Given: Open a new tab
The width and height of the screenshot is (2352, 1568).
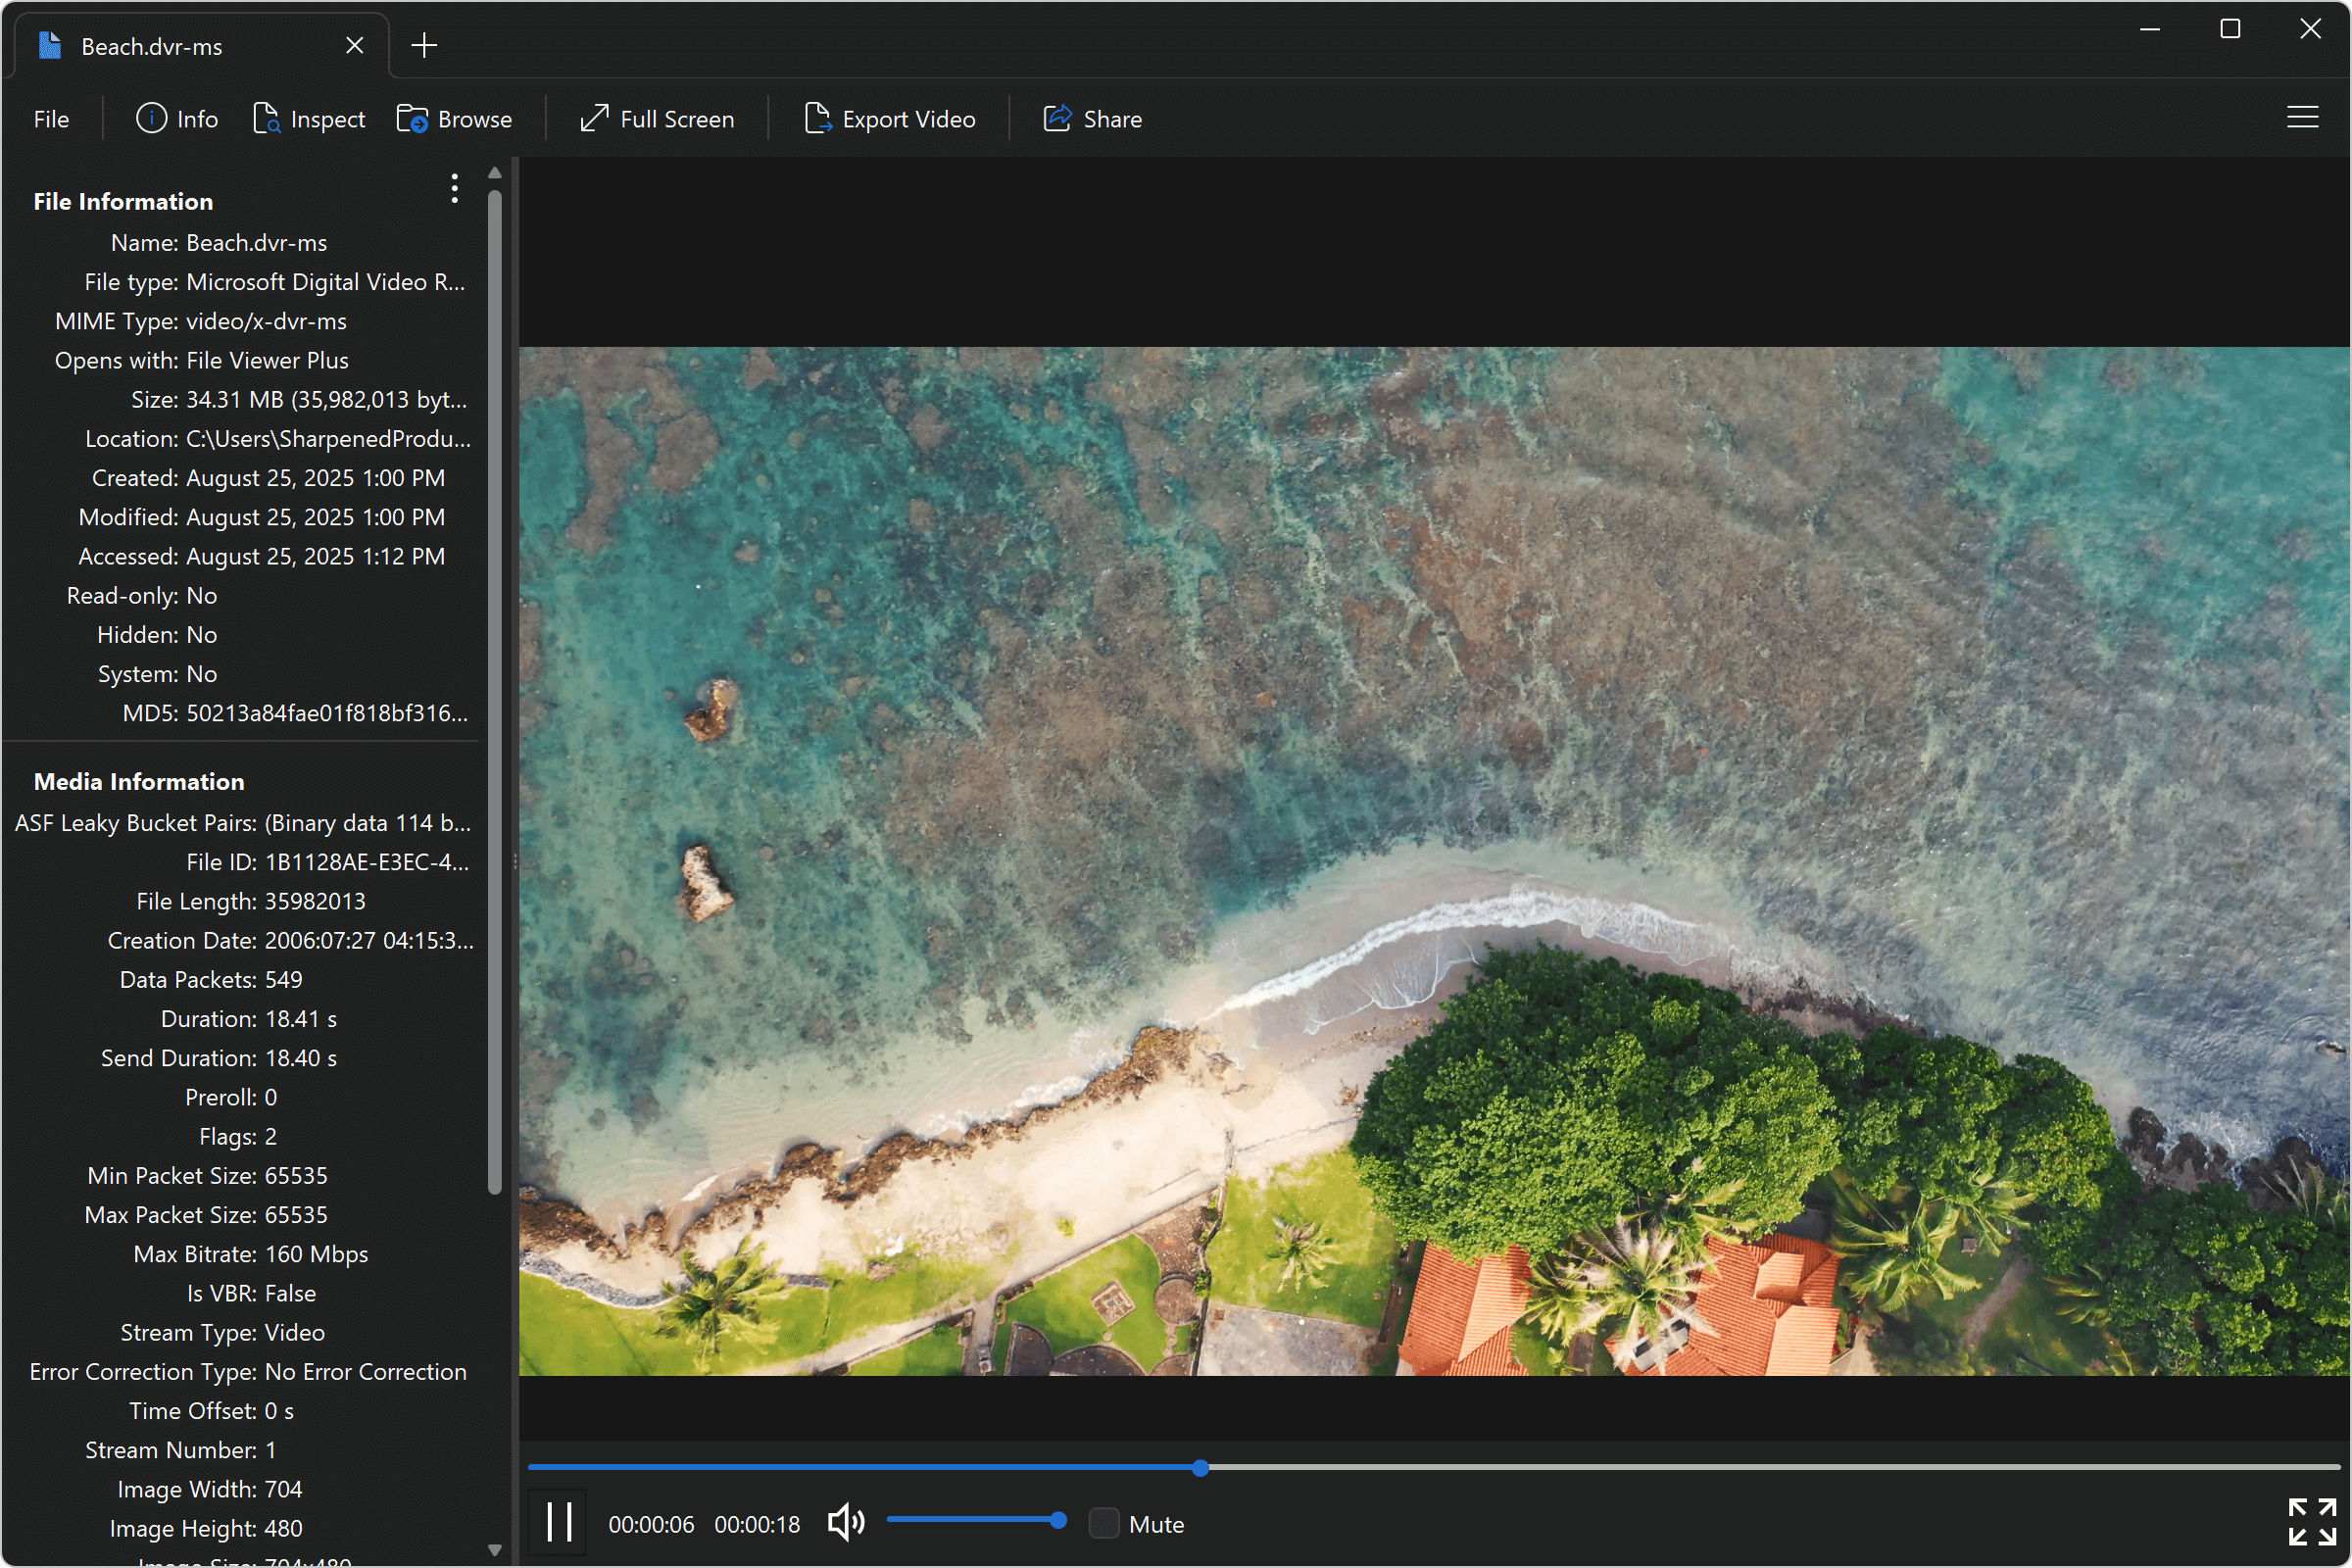Looking at the screenshot, I should click(423, 45).
